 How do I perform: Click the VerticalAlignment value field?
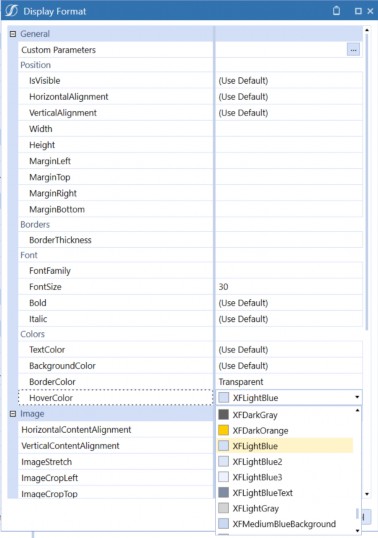(288, 113)
